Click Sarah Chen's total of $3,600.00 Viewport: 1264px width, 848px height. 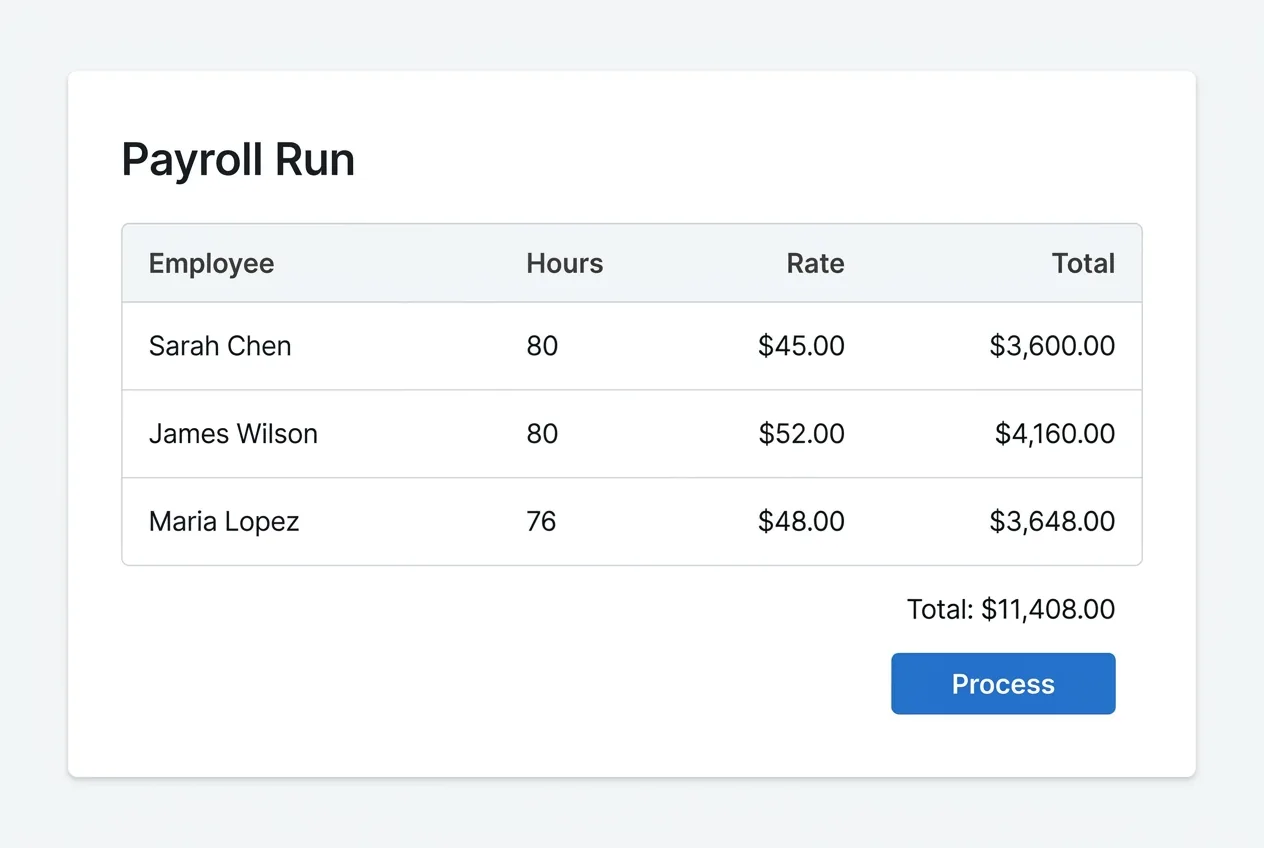pos(1051,345)
